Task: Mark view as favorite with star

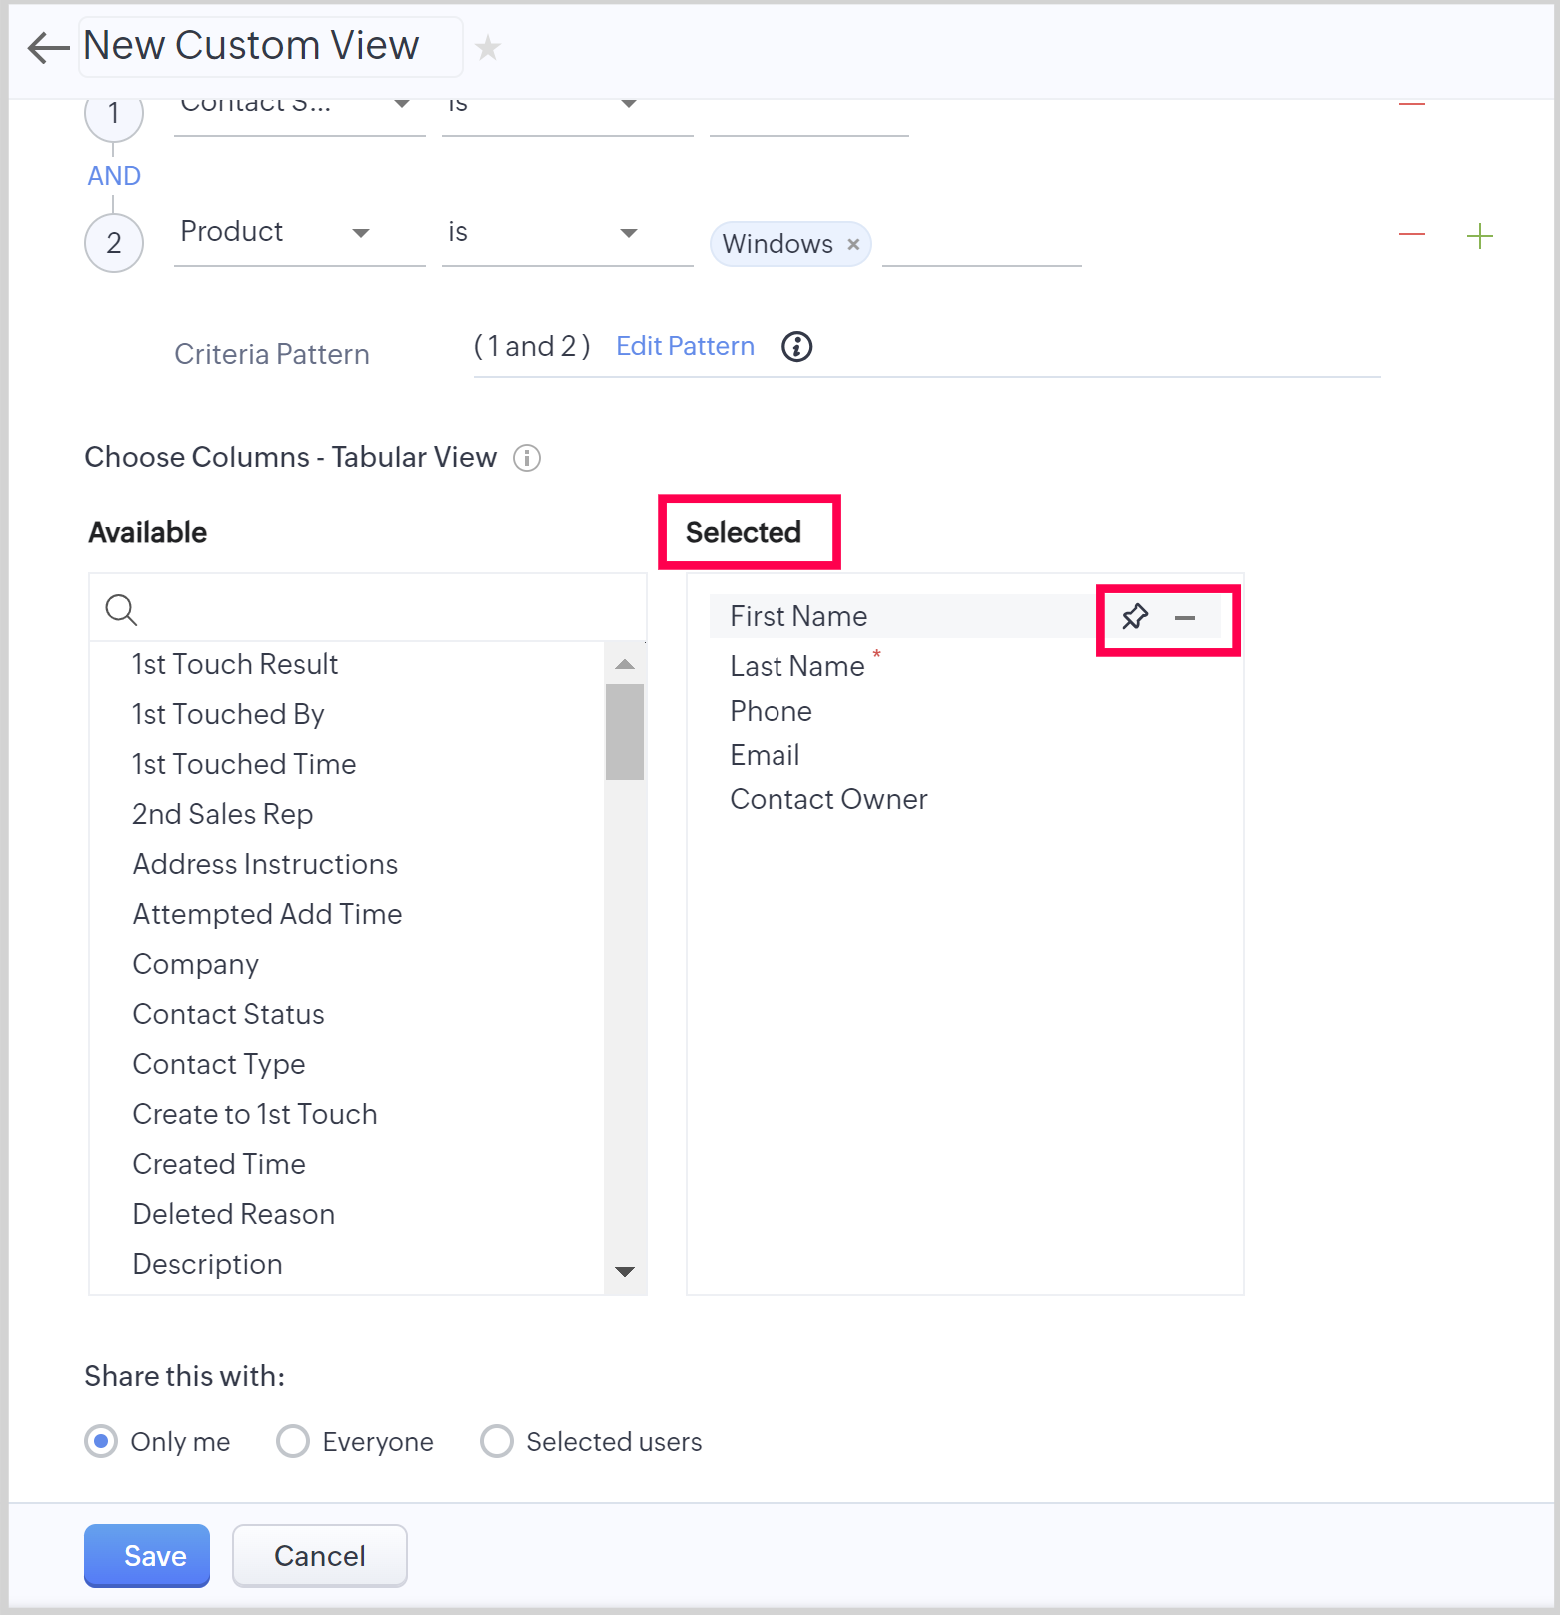Action: (x=488, y=47)
